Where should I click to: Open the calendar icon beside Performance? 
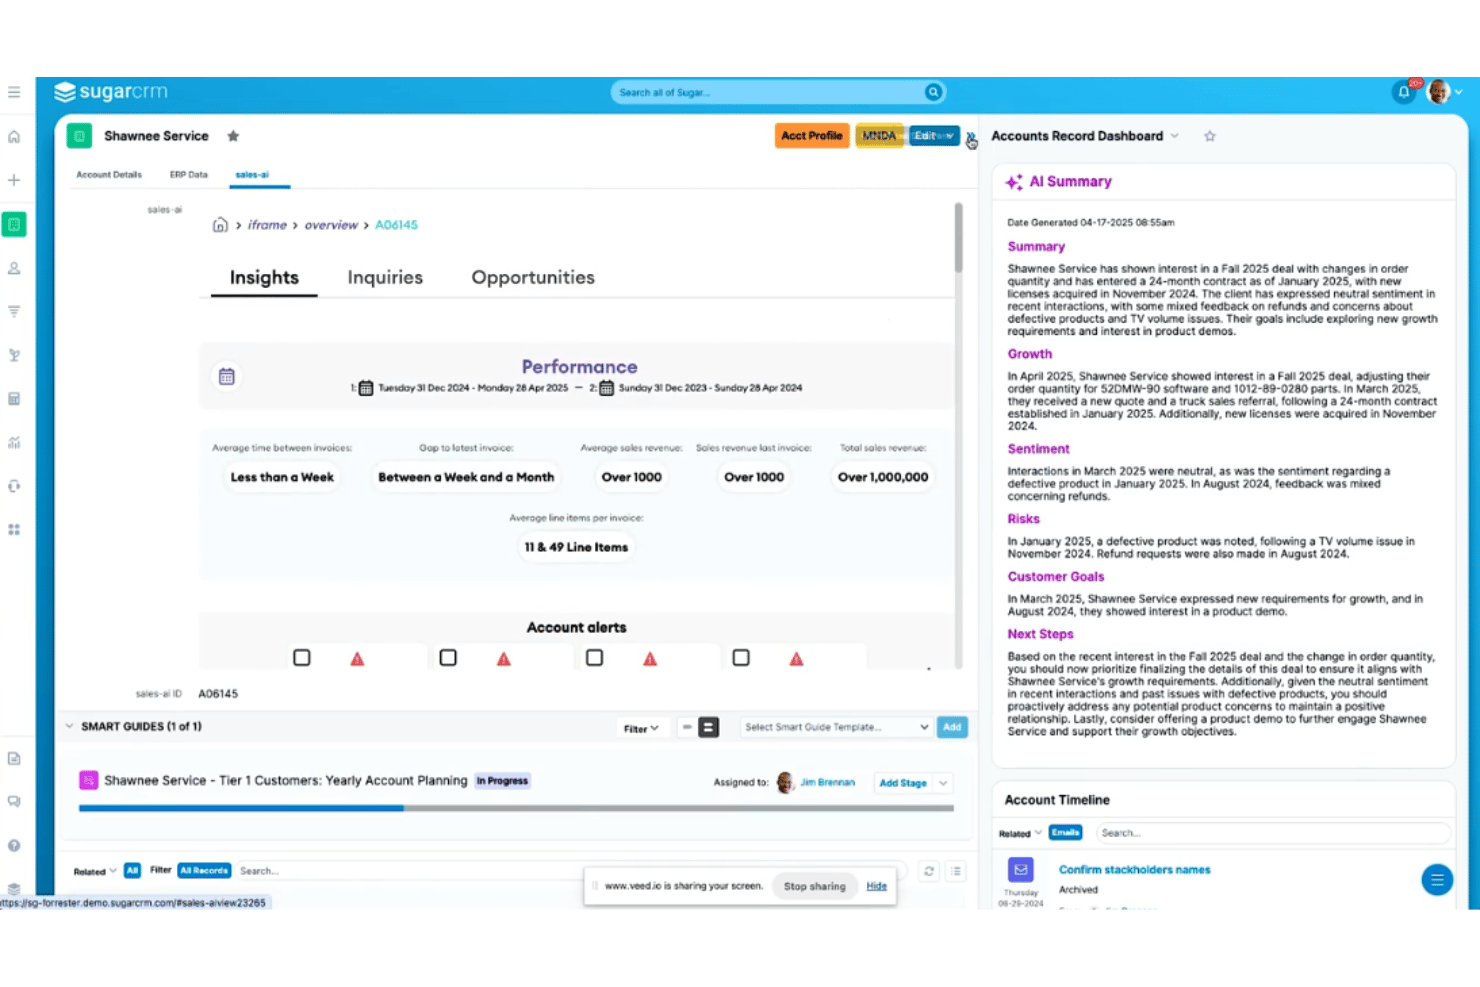[227, 377]
